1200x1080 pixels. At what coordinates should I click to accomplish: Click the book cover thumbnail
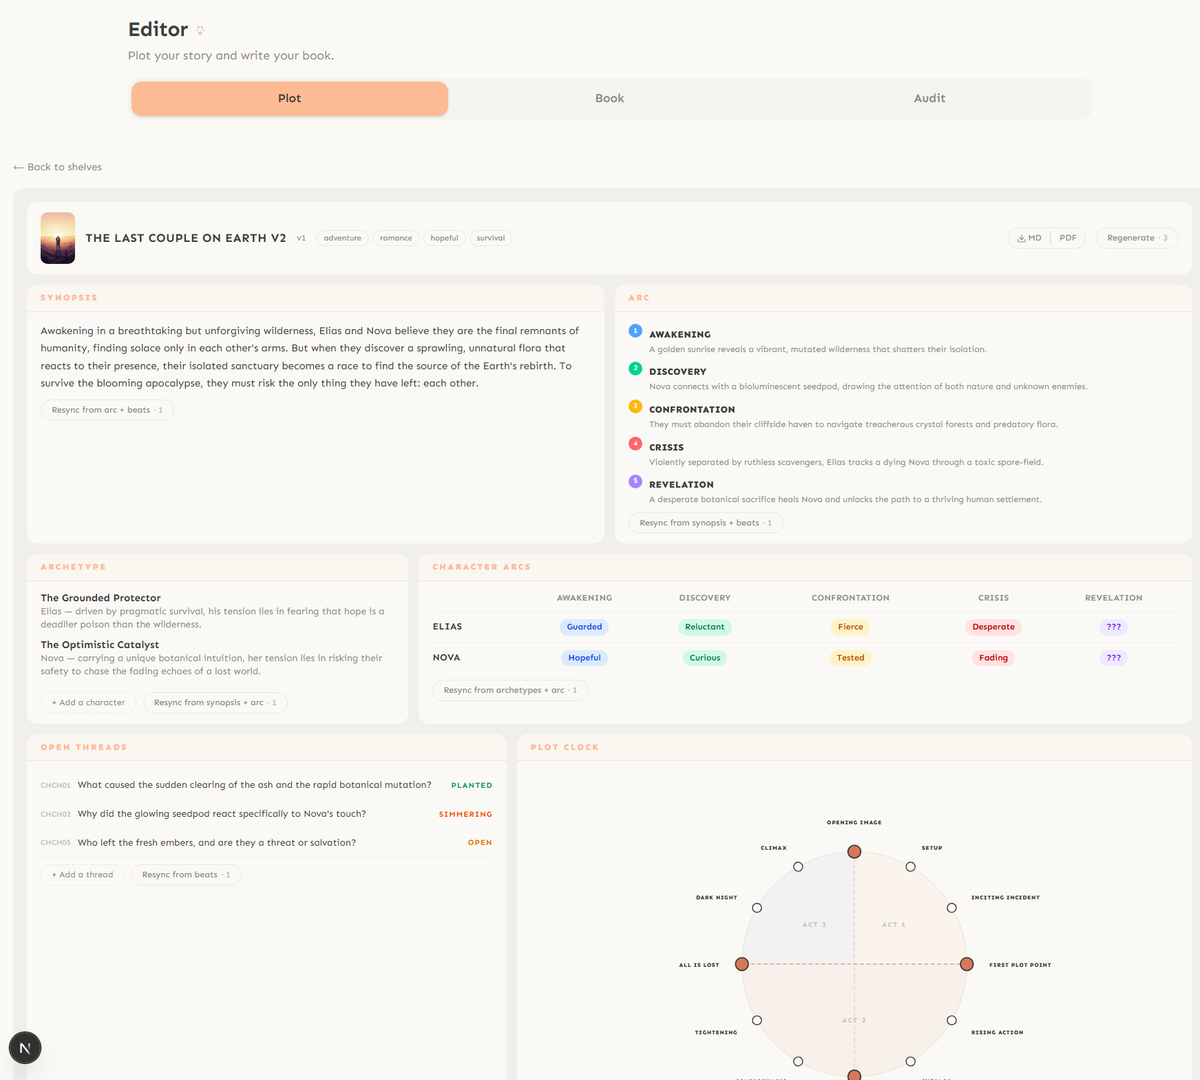[x=57, y=238]
